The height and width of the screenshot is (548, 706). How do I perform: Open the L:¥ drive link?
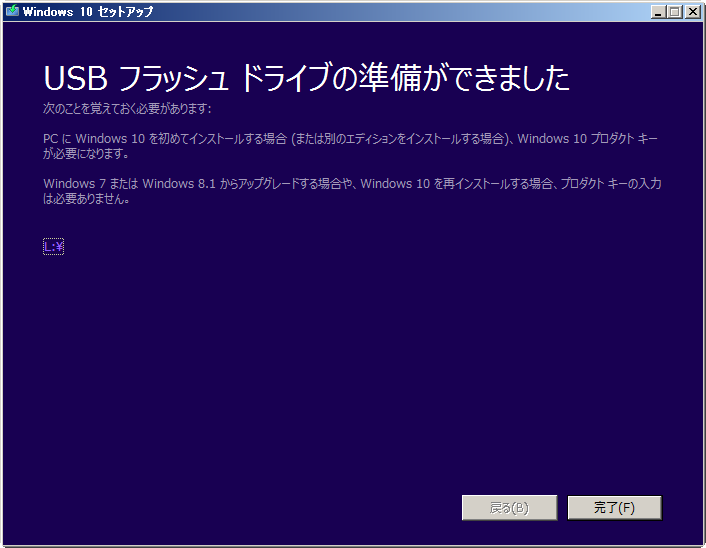[x=54, y=246]
